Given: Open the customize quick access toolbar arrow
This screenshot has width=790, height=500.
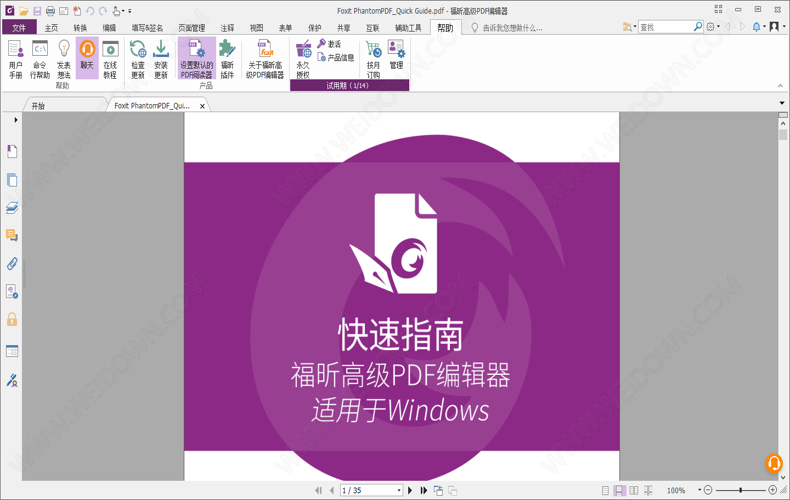Looking at the screenshot, I should 130,11.
